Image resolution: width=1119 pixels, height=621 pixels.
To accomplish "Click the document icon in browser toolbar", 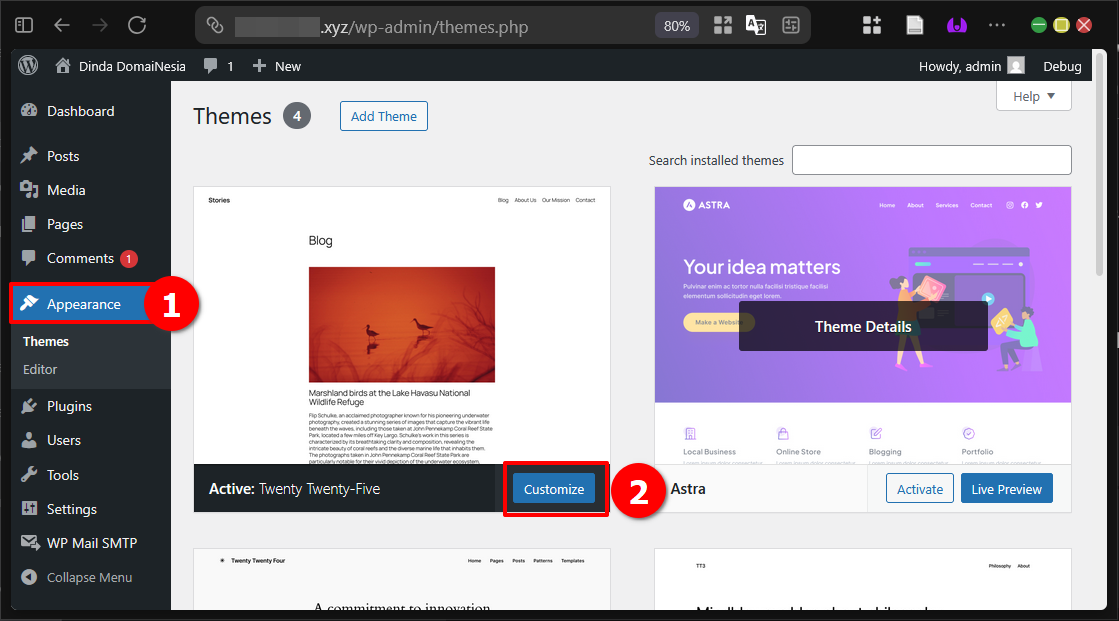I will pos(915,26).
